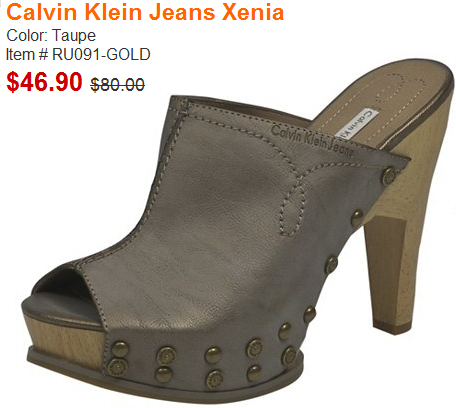Click the word Xenia in the title
This screenshot has height=408, width=456.
pyautogui.click(x=253, y=12)
